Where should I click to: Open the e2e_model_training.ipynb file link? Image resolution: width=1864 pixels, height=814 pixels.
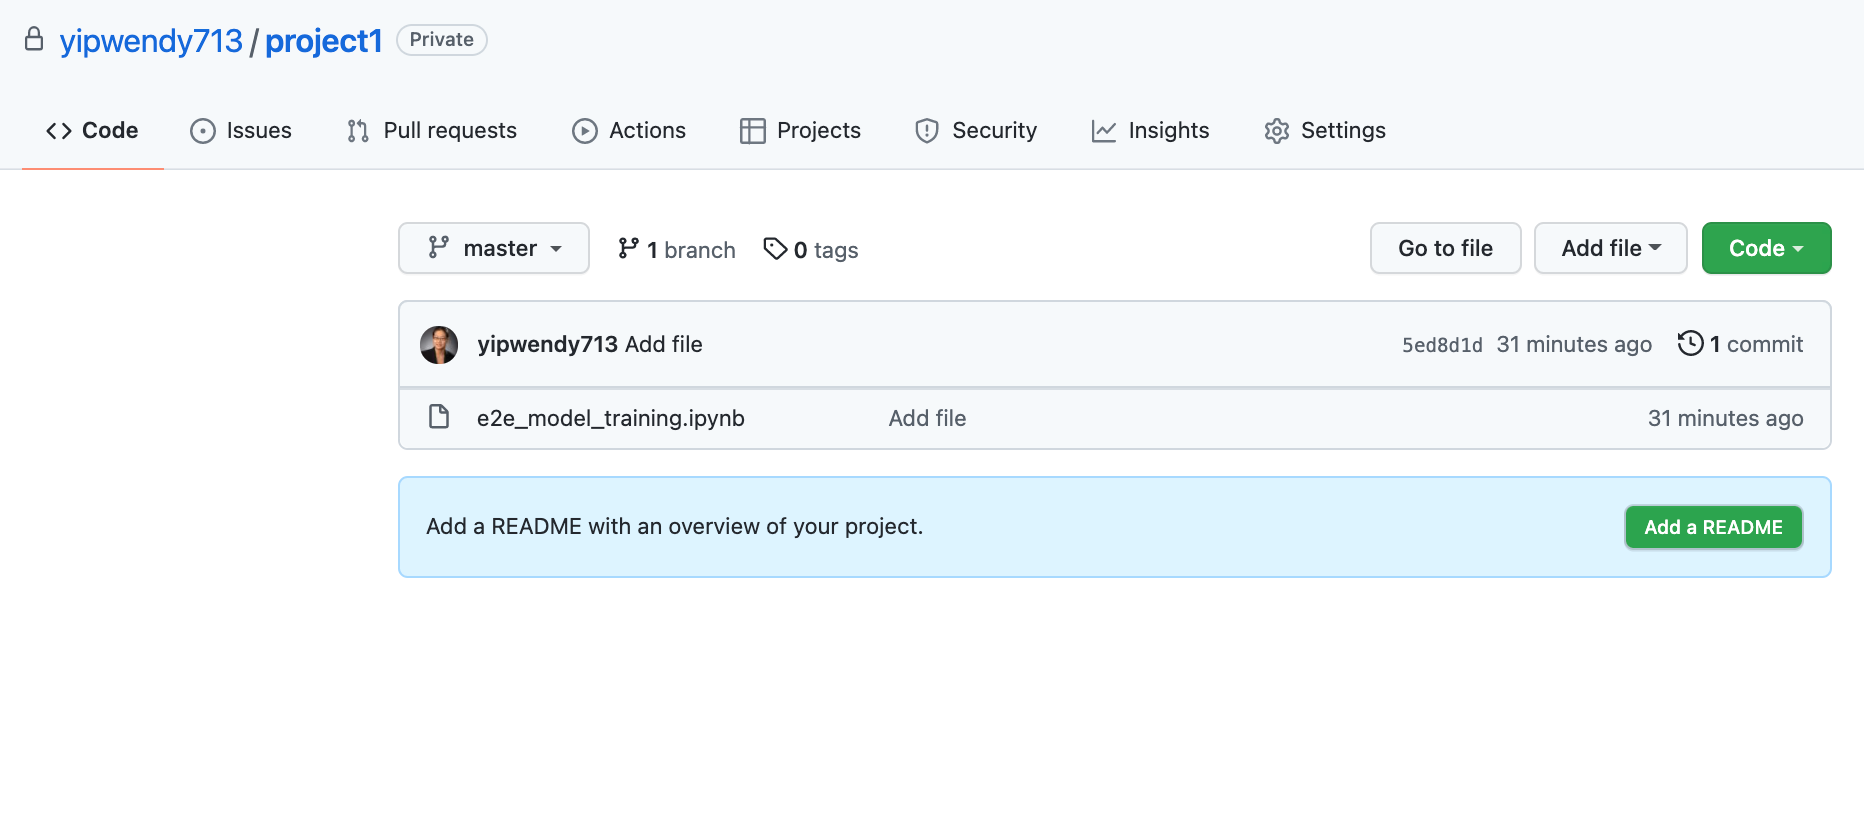click(x=610, y=418)
